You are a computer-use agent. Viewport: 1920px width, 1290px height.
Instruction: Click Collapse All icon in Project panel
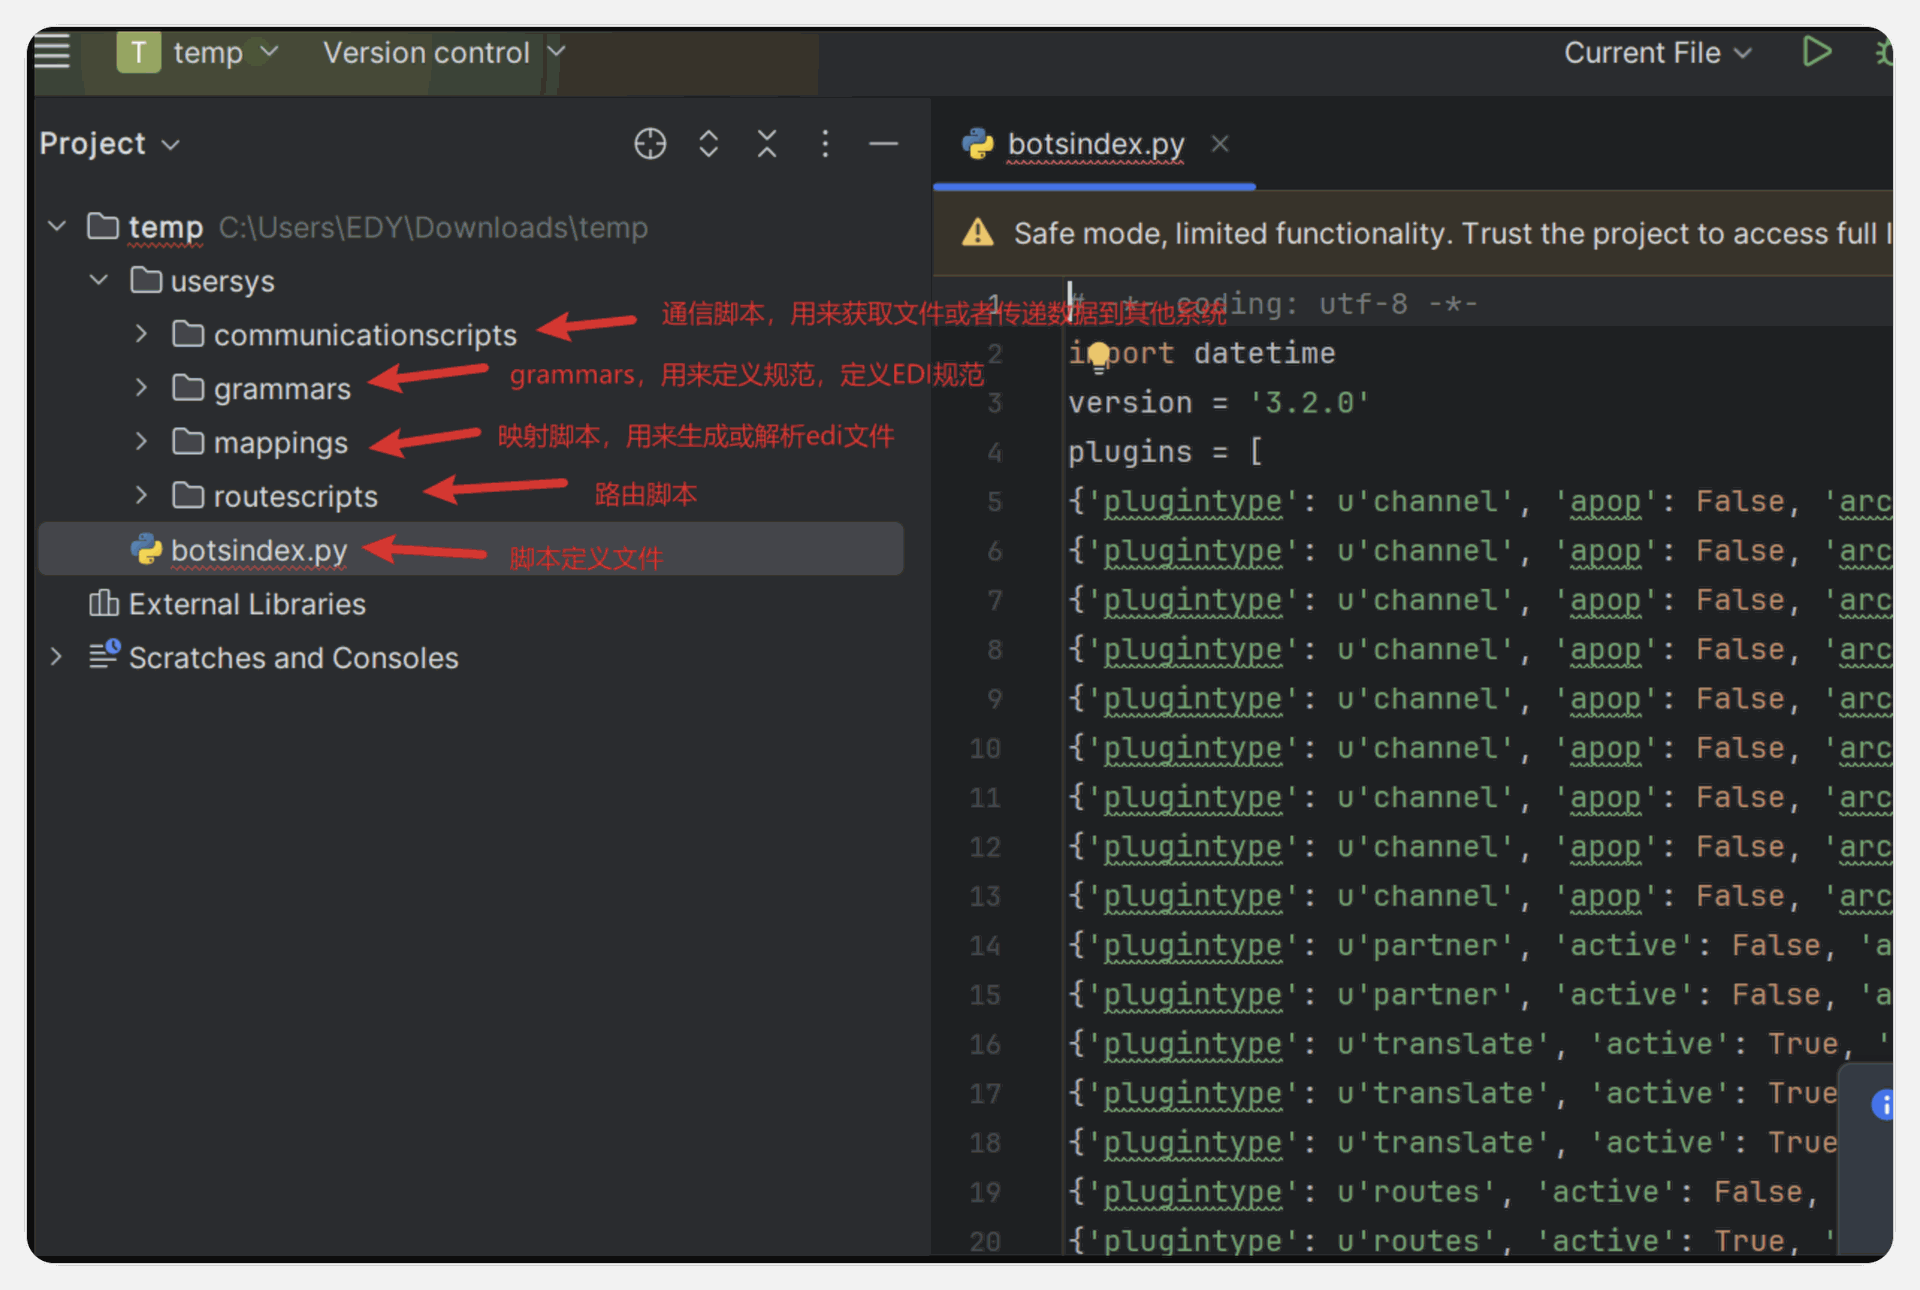(x=766, y=144)
